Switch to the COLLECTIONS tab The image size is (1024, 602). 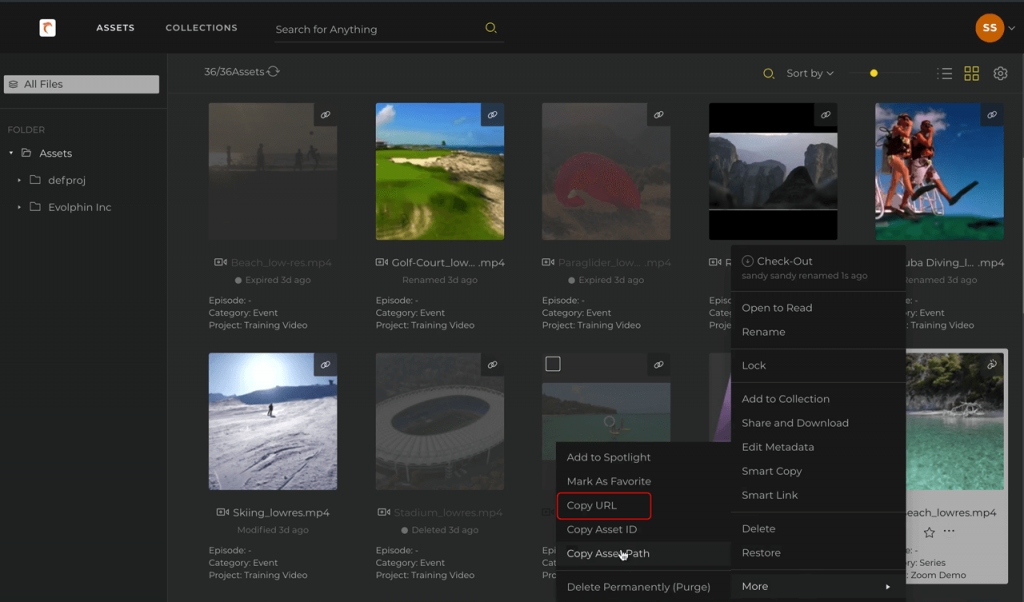pos(201,28)
